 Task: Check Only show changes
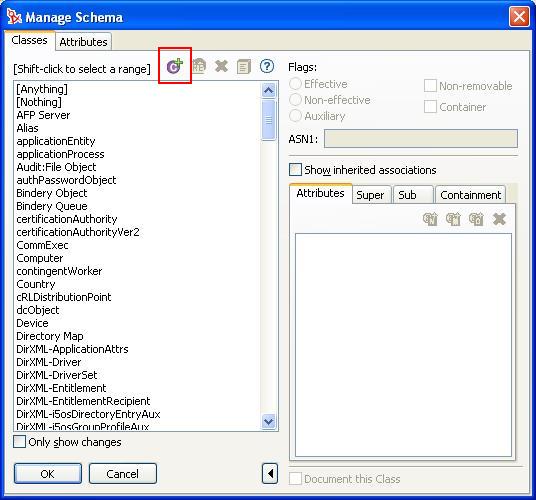(x=19, y=442)
